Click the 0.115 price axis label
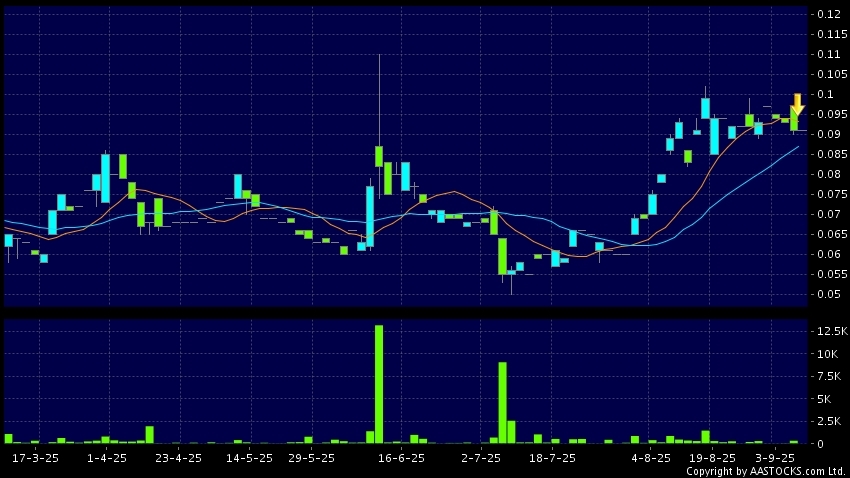Viewport: 850px width, 478px height. click(x=832, y=34)
